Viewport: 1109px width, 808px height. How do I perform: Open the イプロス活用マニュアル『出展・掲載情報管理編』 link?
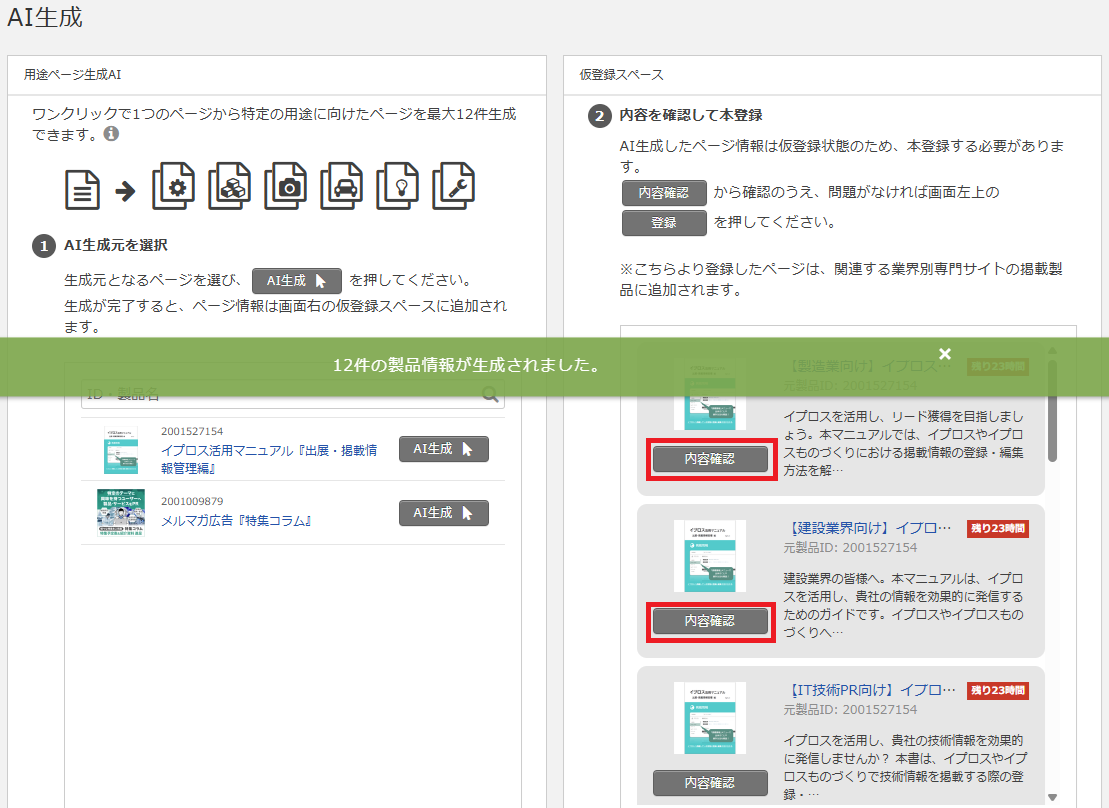[x=268, y=459]
